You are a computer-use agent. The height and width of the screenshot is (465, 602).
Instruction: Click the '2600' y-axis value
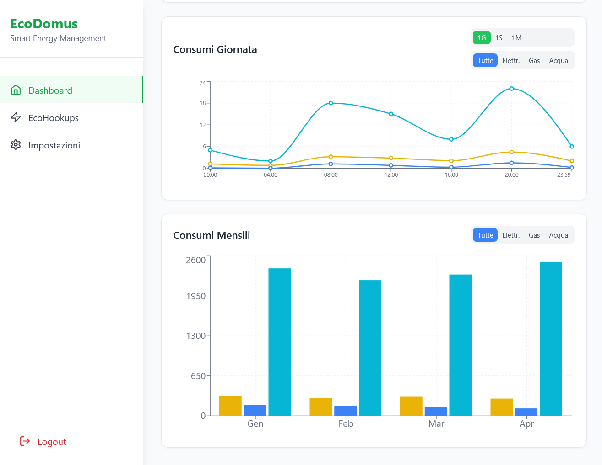pyautogui.click(x=196, y=260)
